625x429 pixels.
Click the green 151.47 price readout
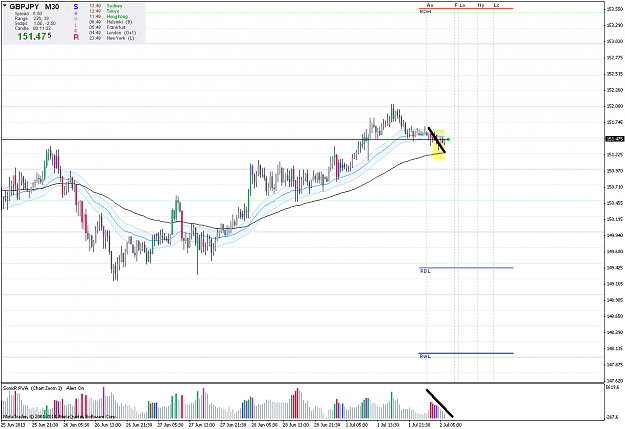[x=34, y=36]
